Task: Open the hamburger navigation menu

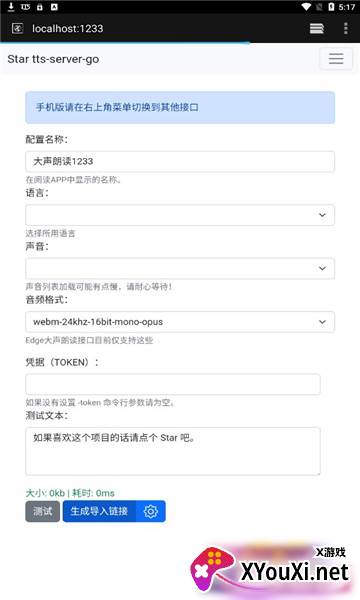Action: coord(336,59)
